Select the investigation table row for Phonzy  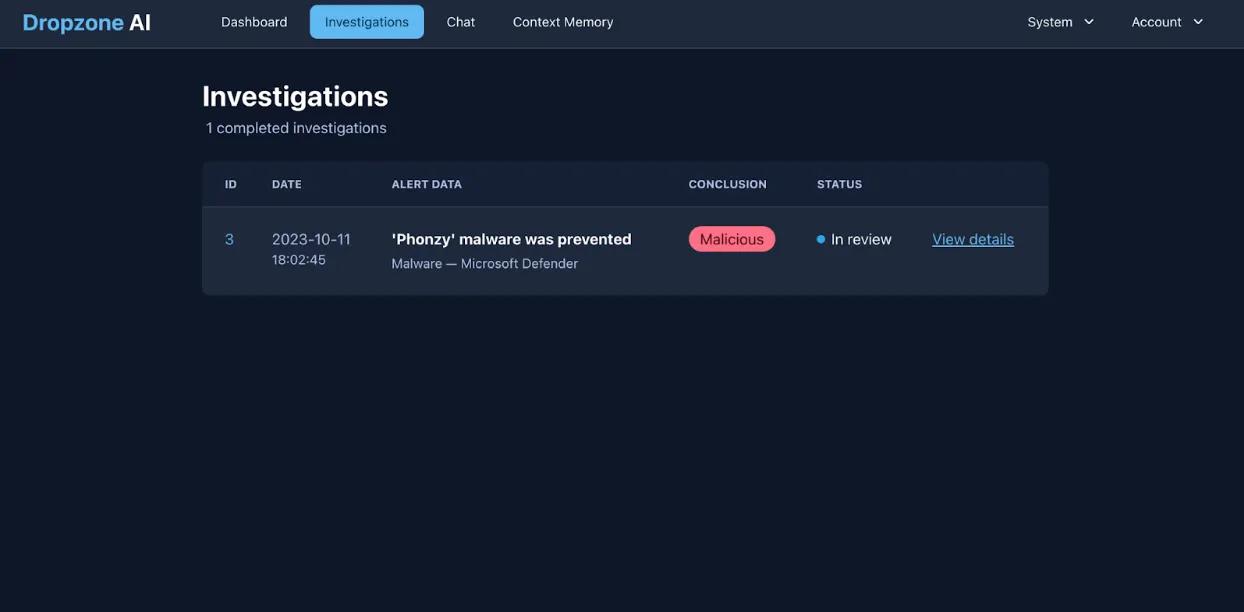[x=625, y=250]
